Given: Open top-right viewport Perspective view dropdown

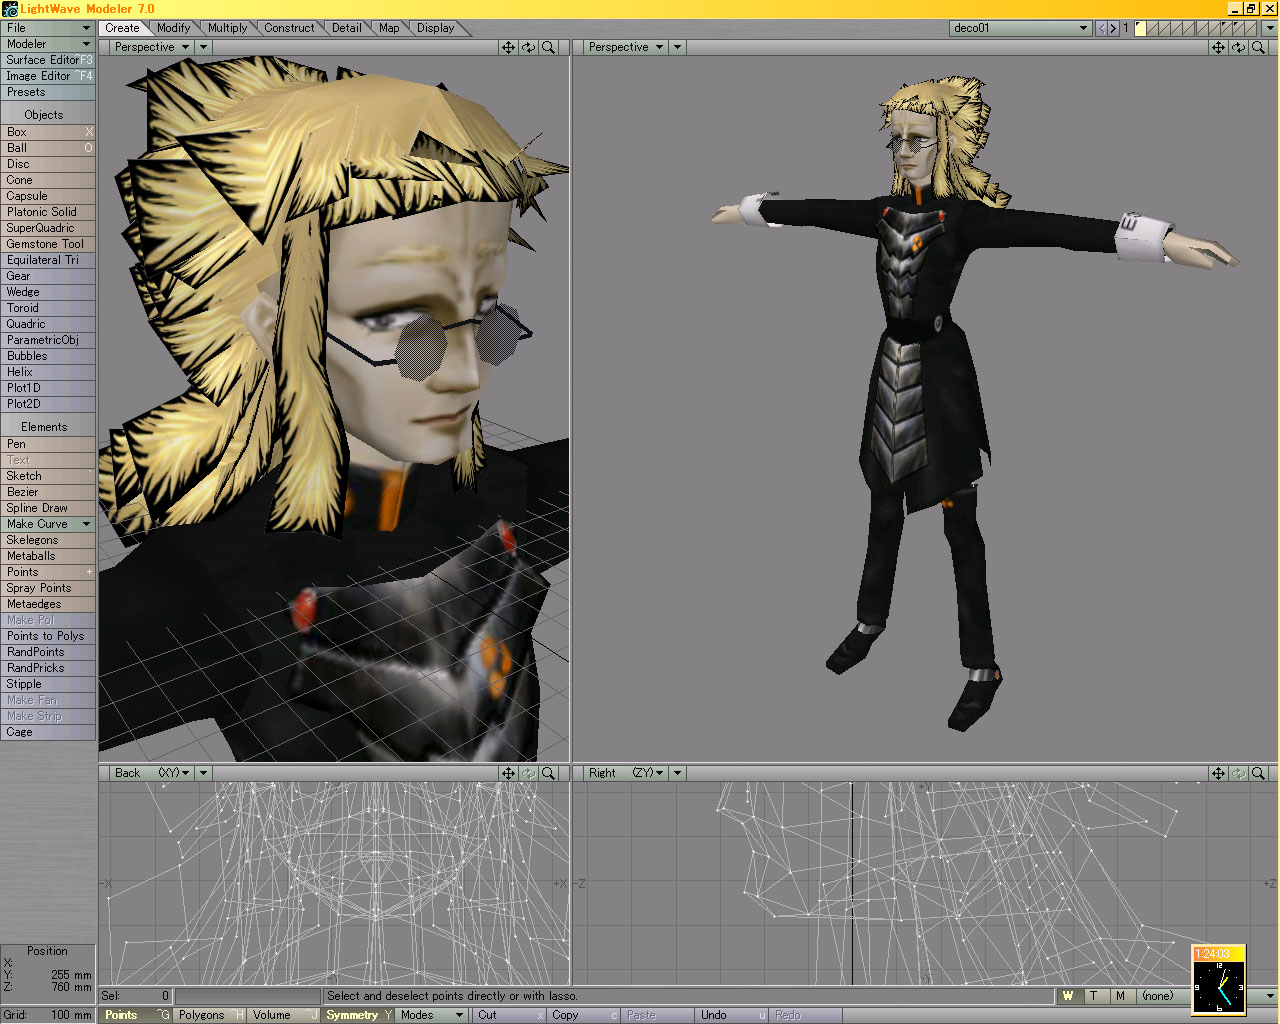Looking at the screenshot, I should coord(625,47).
